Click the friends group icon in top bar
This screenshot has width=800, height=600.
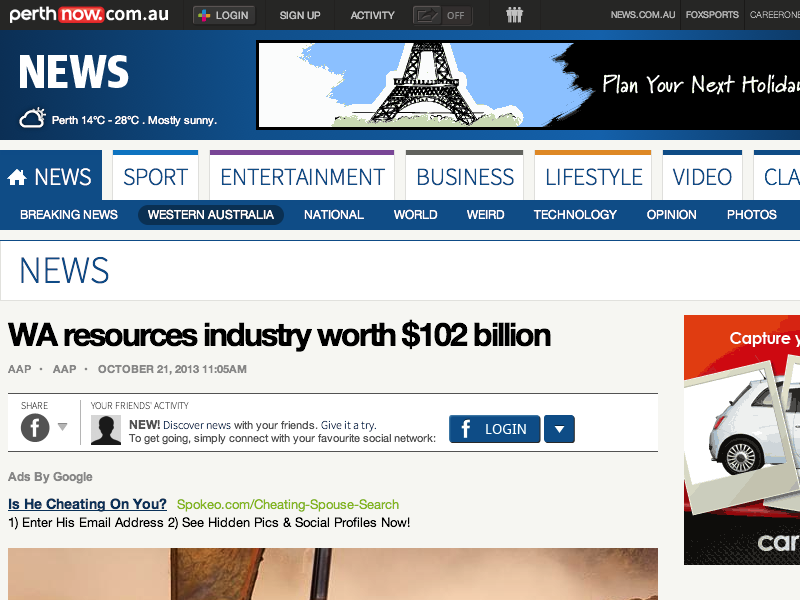point(514,15)
